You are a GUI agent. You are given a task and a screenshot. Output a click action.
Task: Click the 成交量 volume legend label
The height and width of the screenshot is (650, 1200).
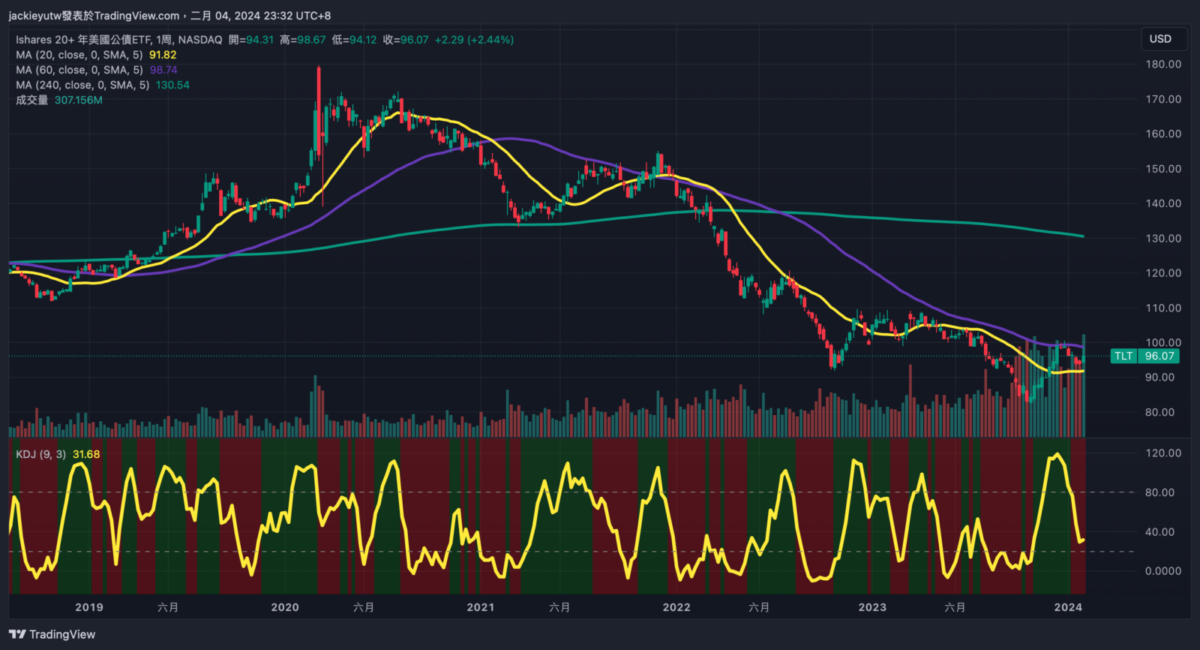pyautogui.click(x=32, y=100)
